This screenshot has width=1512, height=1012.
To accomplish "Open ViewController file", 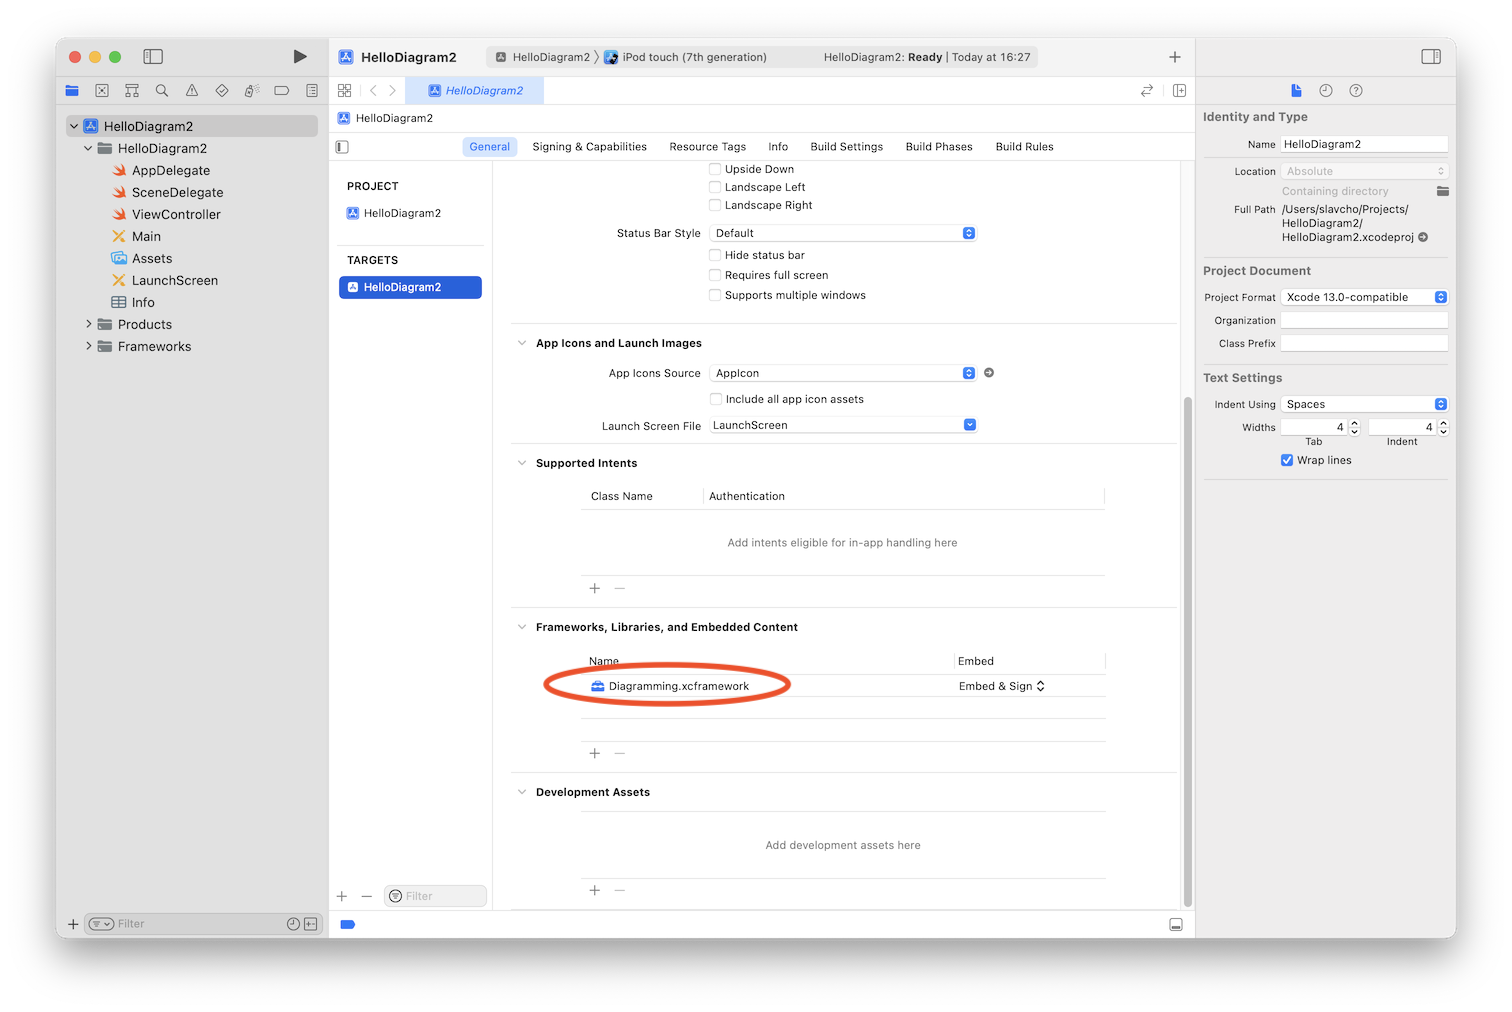I will point(176,214).
